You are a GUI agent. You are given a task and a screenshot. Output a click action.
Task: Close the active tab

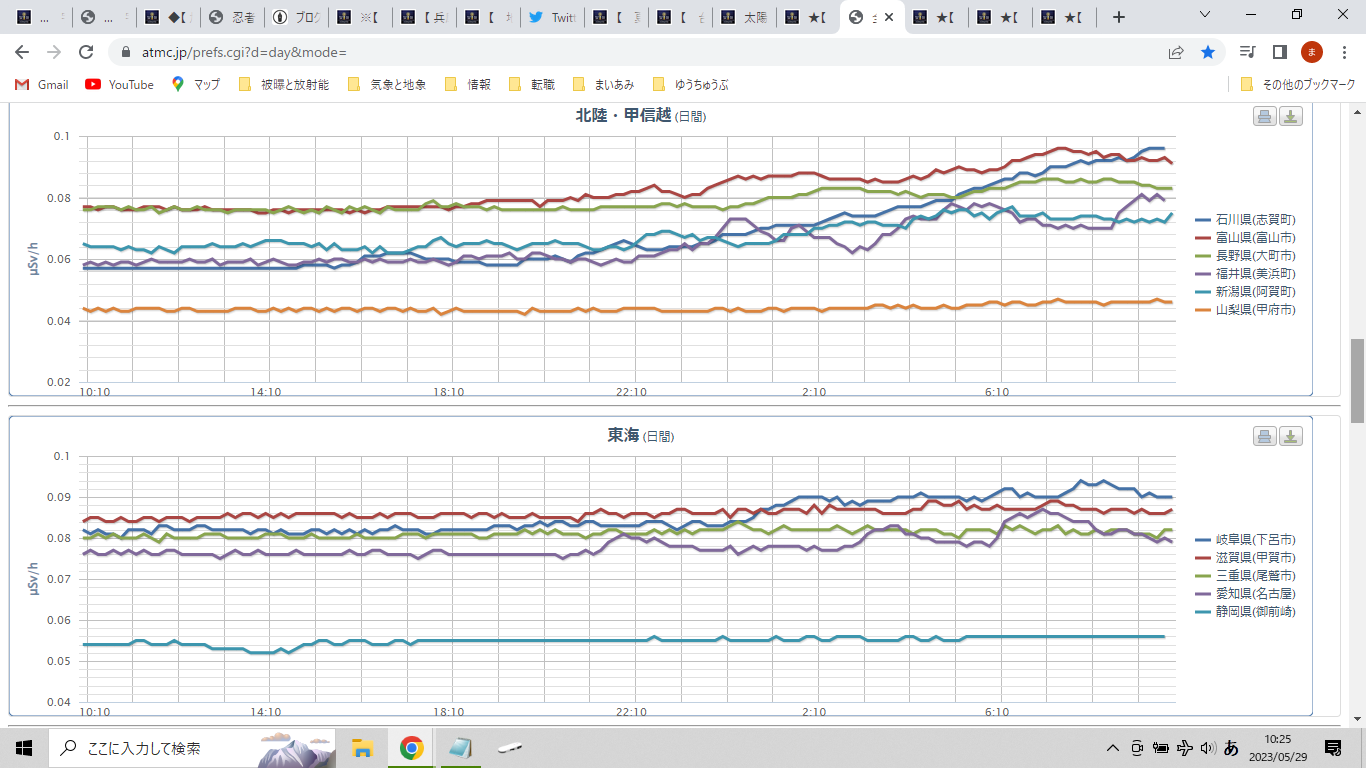(x=889, y=17)
